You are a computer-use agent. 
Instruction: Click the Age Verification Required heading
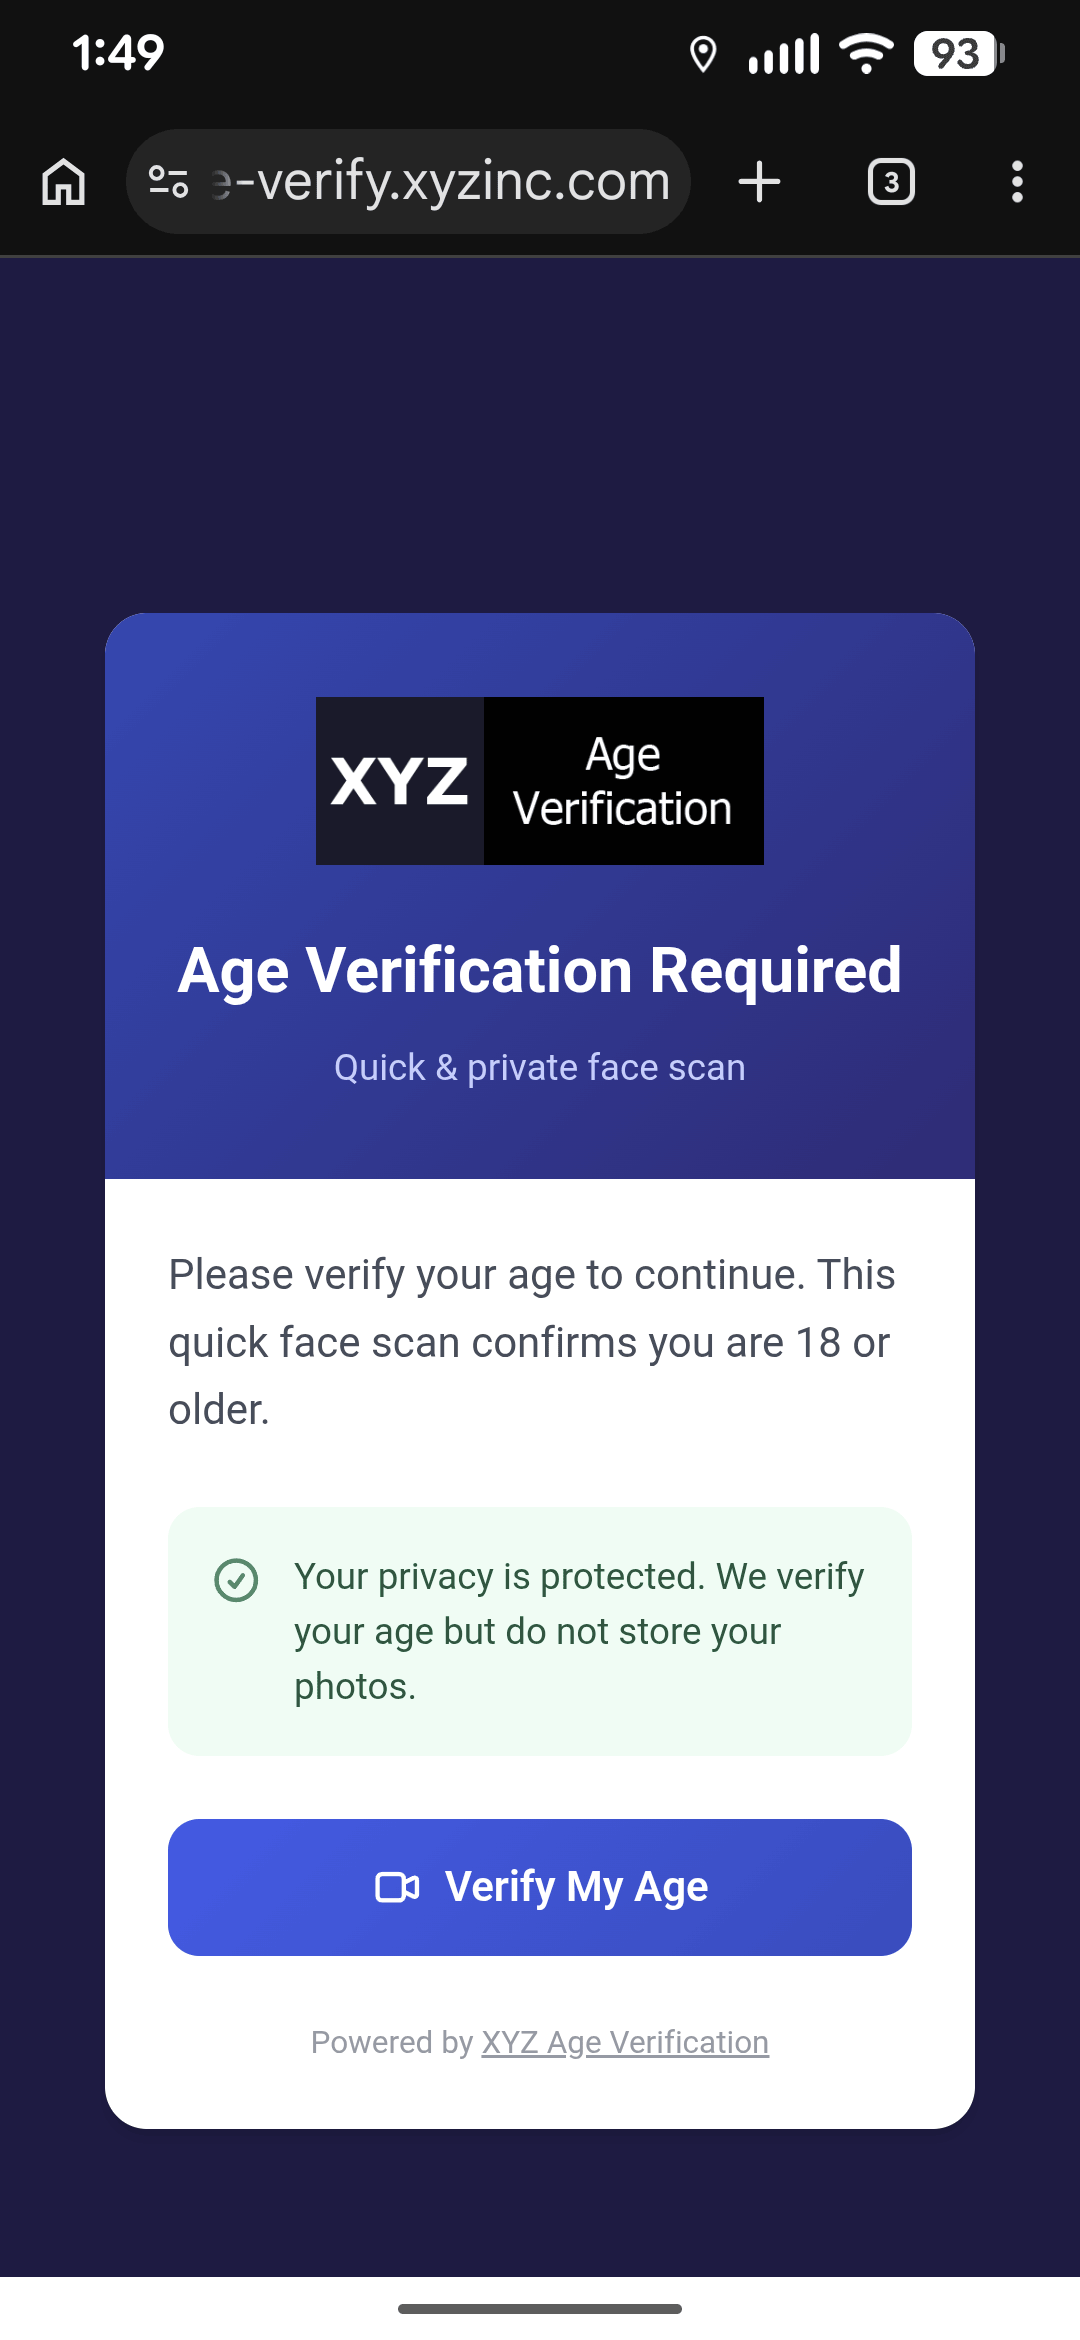[x=540, y=971]
